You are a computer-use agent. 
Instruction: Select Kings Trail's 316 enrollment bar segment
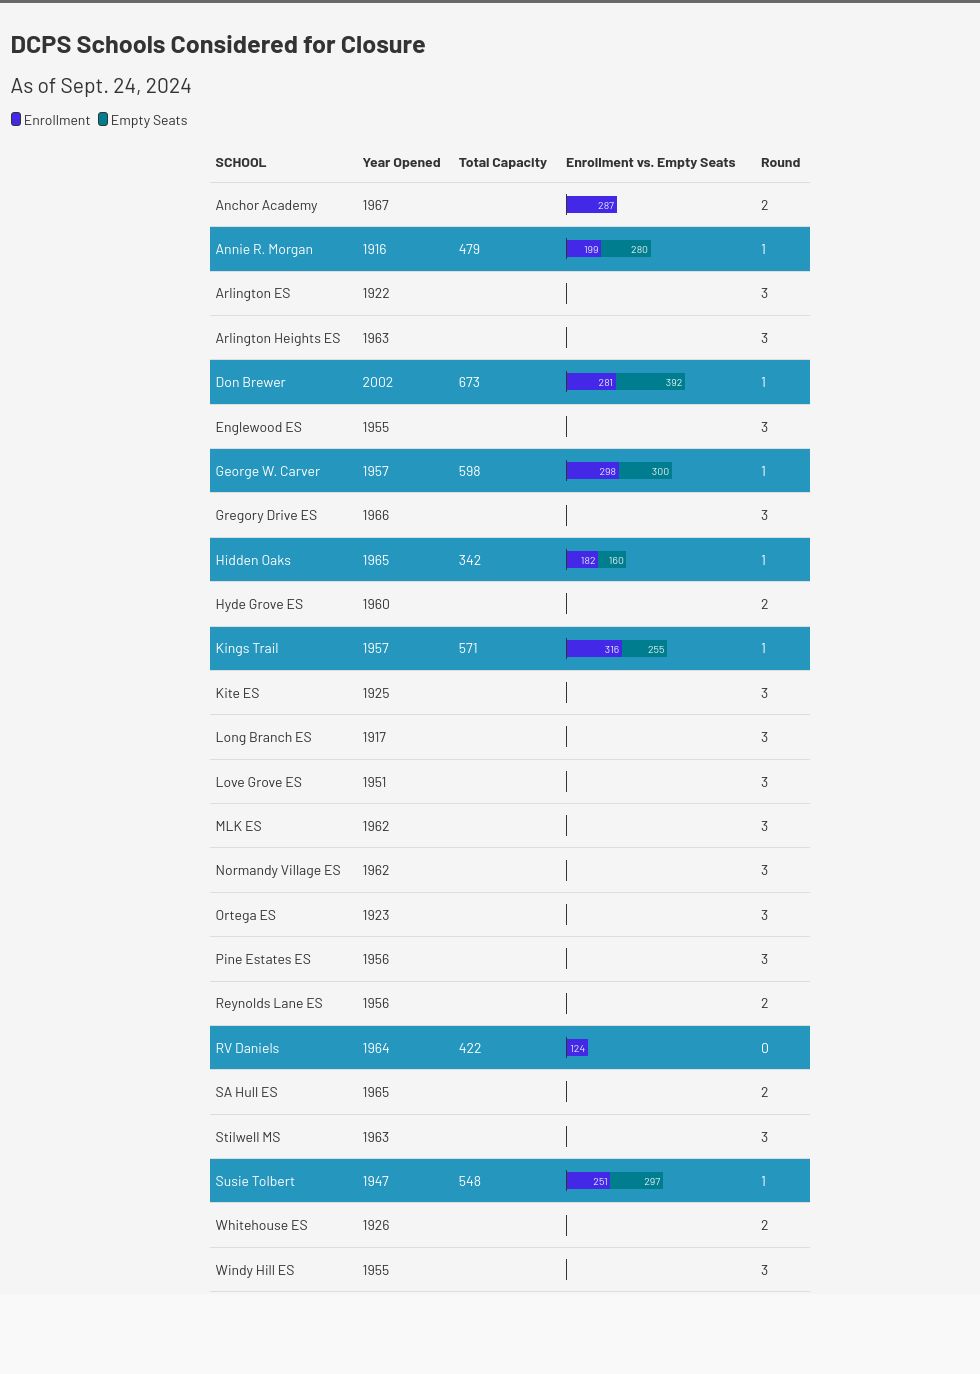594,649
